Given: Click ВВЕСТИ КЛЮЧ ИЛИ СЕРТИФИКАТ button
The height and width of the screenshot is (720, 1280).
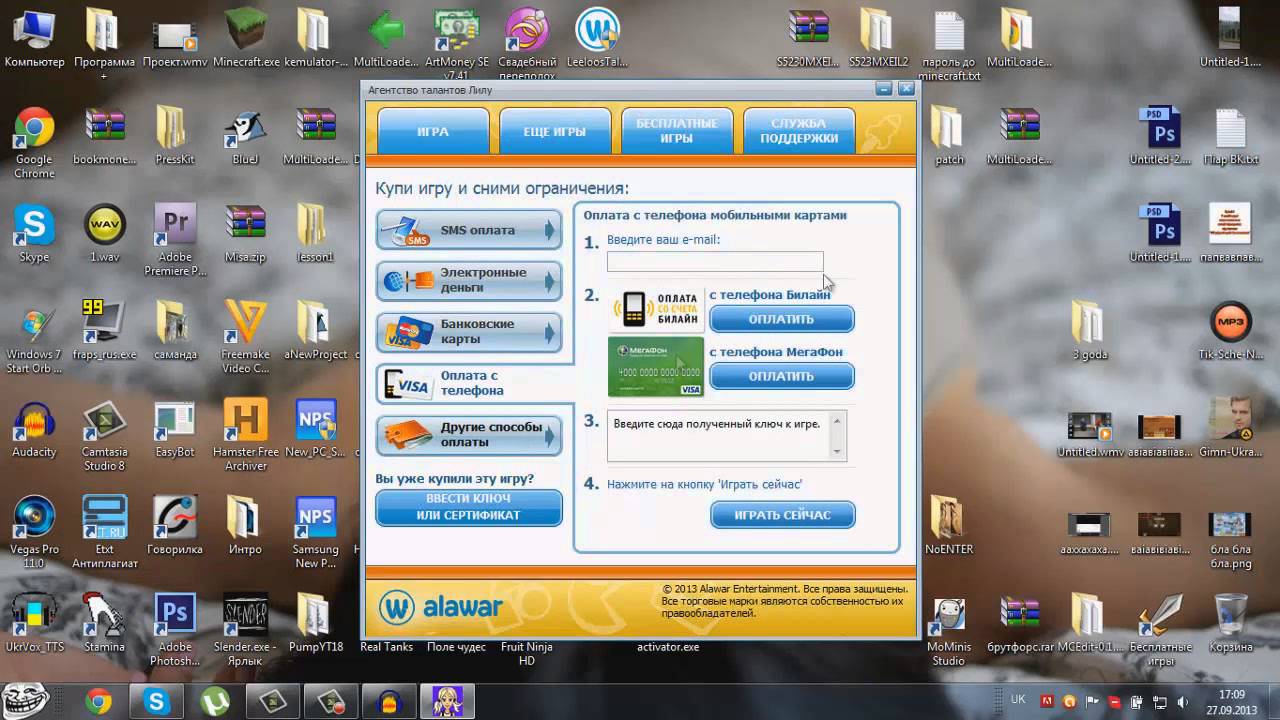Looking at the screenshot, I should [469, 507].
